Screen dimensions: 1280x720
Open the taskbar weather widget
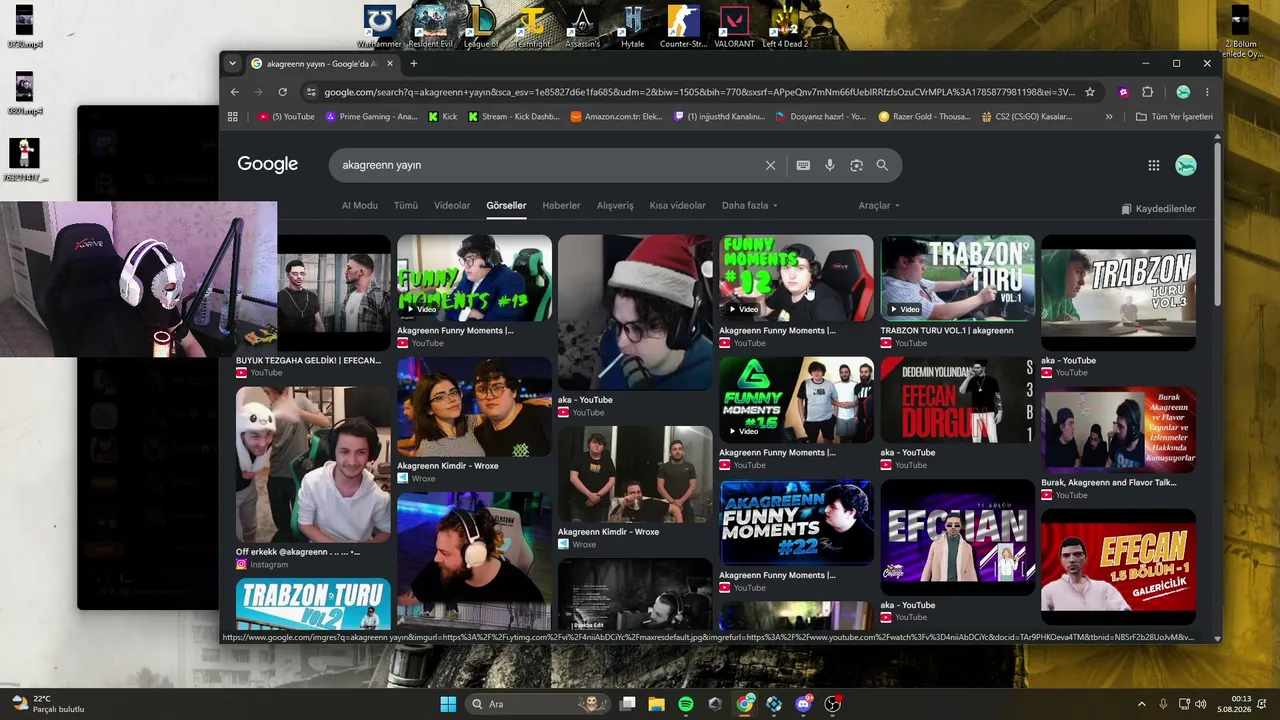[48, 704]
